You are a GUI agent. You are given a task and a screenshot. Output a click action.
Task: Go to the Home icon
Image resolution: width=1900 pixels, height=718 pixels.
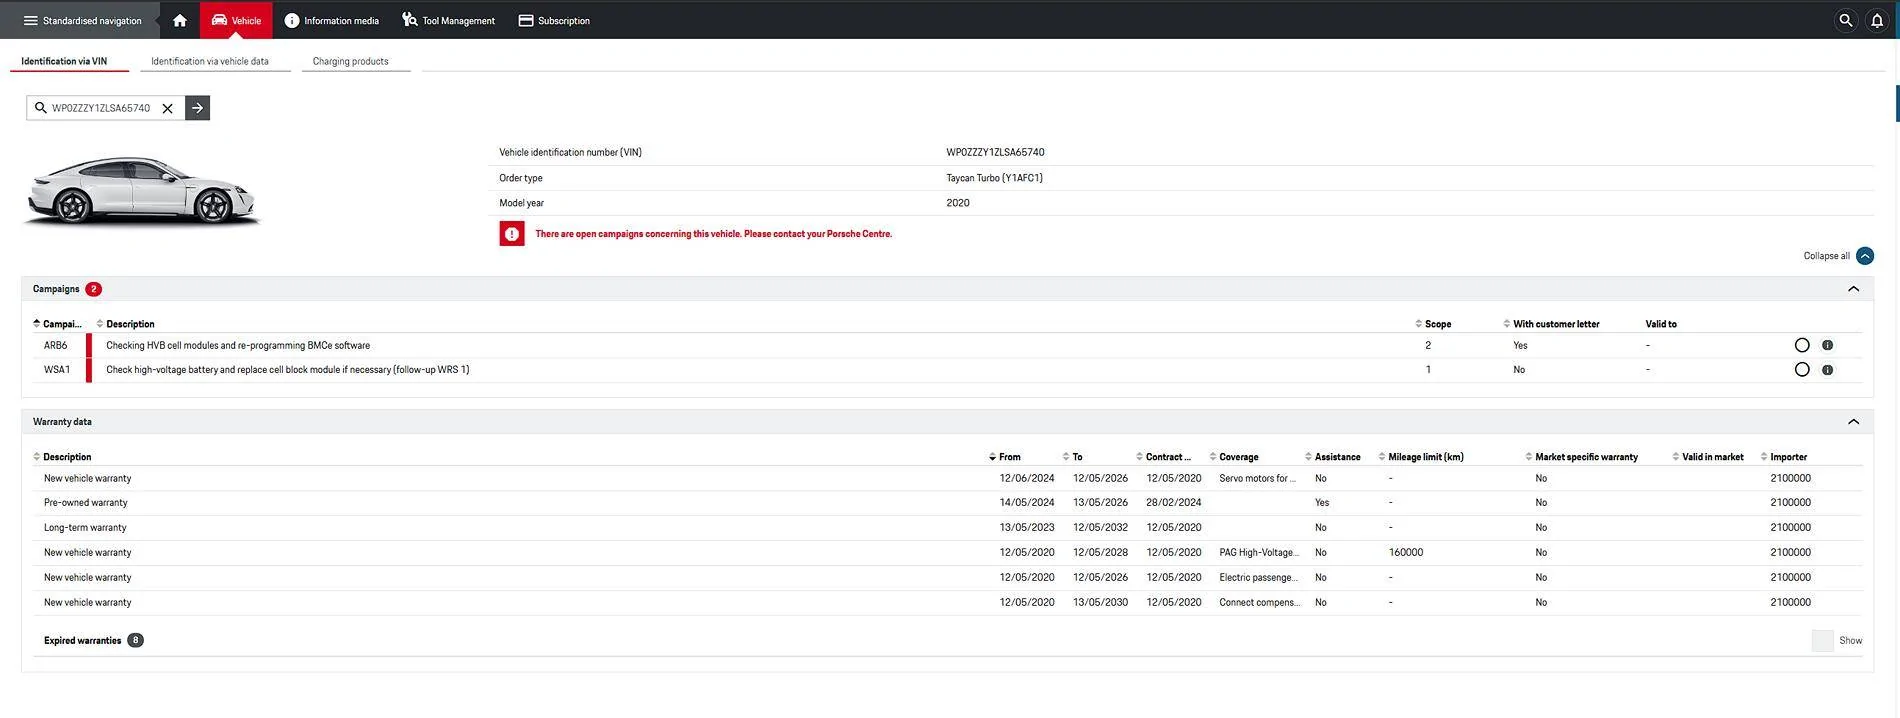[x=180, y=20]
